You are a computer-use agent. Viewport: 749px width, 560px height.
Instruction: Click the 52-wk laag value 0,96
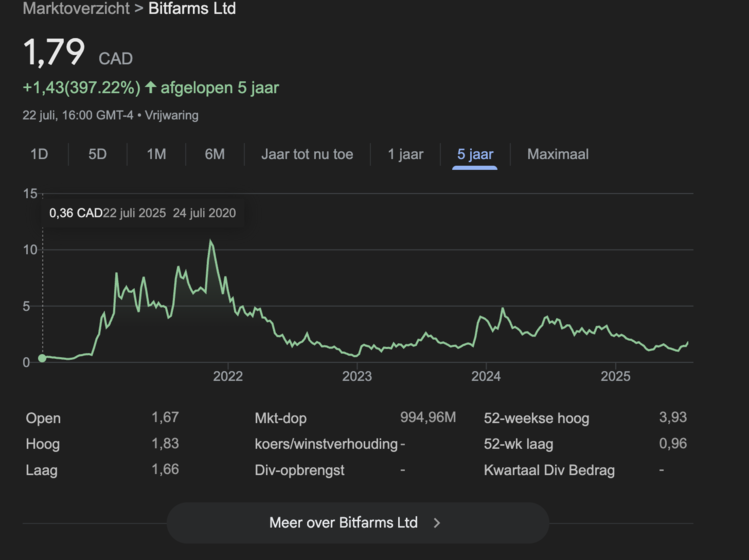click(x=673, y=443)
